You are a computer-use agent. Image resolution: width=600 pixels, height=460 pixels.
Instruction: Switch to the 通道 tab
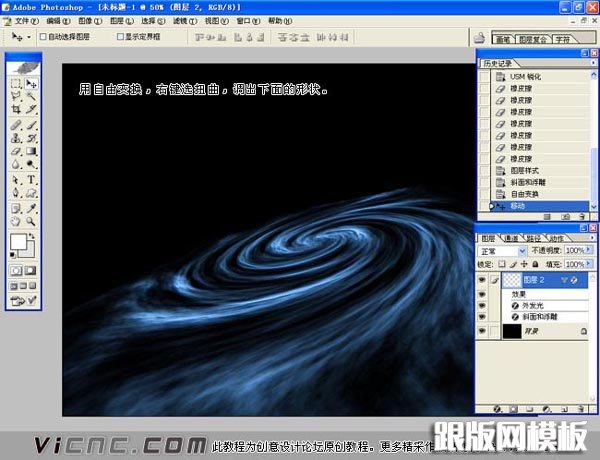[511, 238]
